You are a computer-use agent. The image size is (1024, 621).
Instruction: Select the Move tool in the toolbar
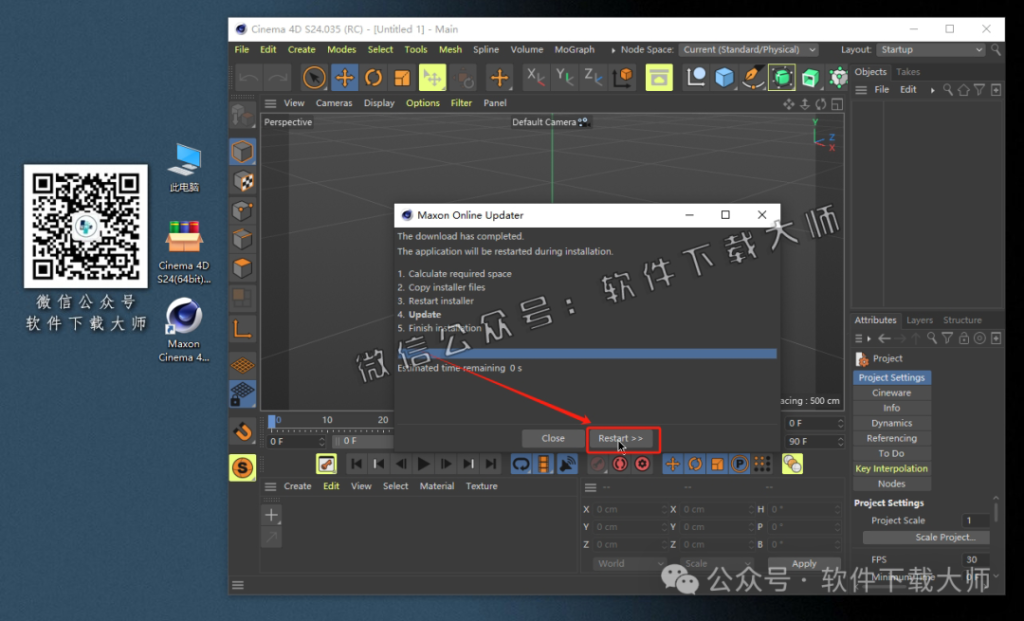tap(344, 77)
